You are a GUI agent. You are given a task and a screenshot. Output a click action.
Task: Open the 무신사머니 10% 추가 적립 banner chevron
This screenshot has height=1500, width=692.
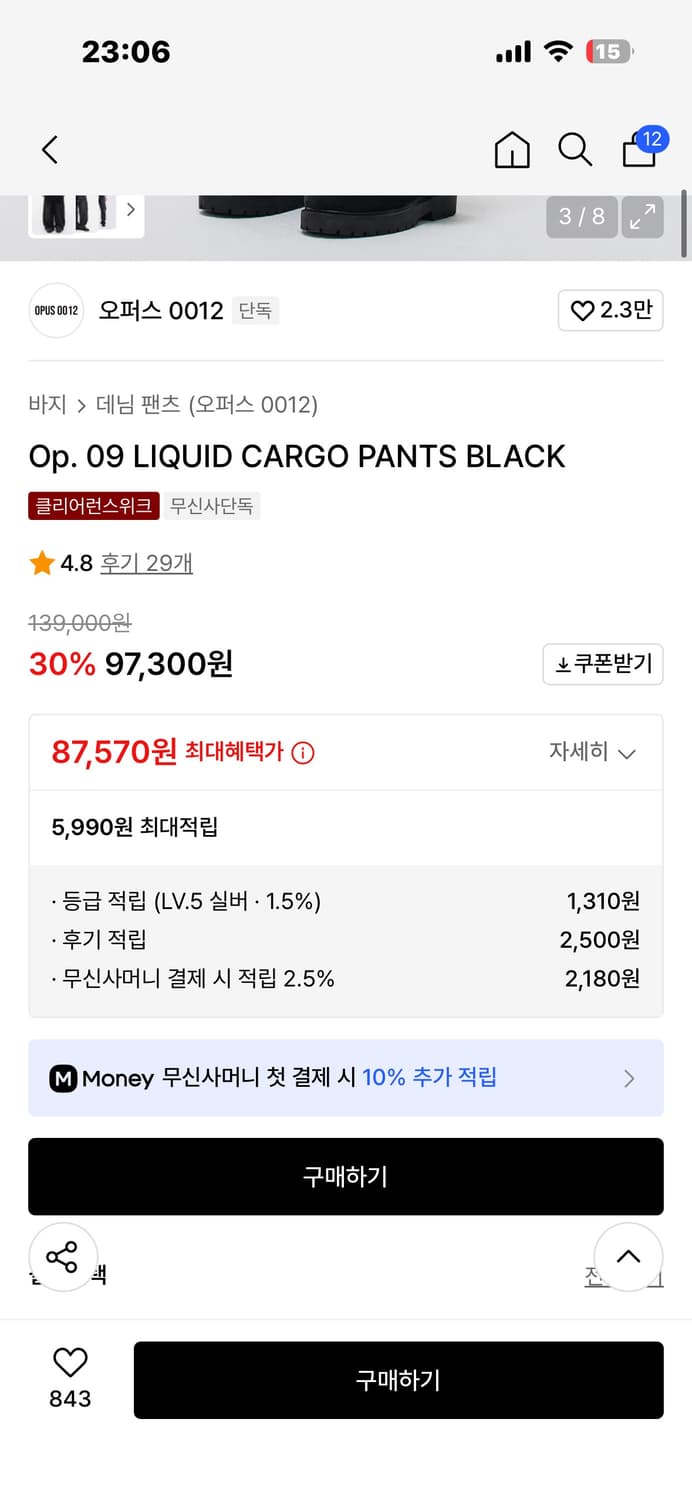629,1078
